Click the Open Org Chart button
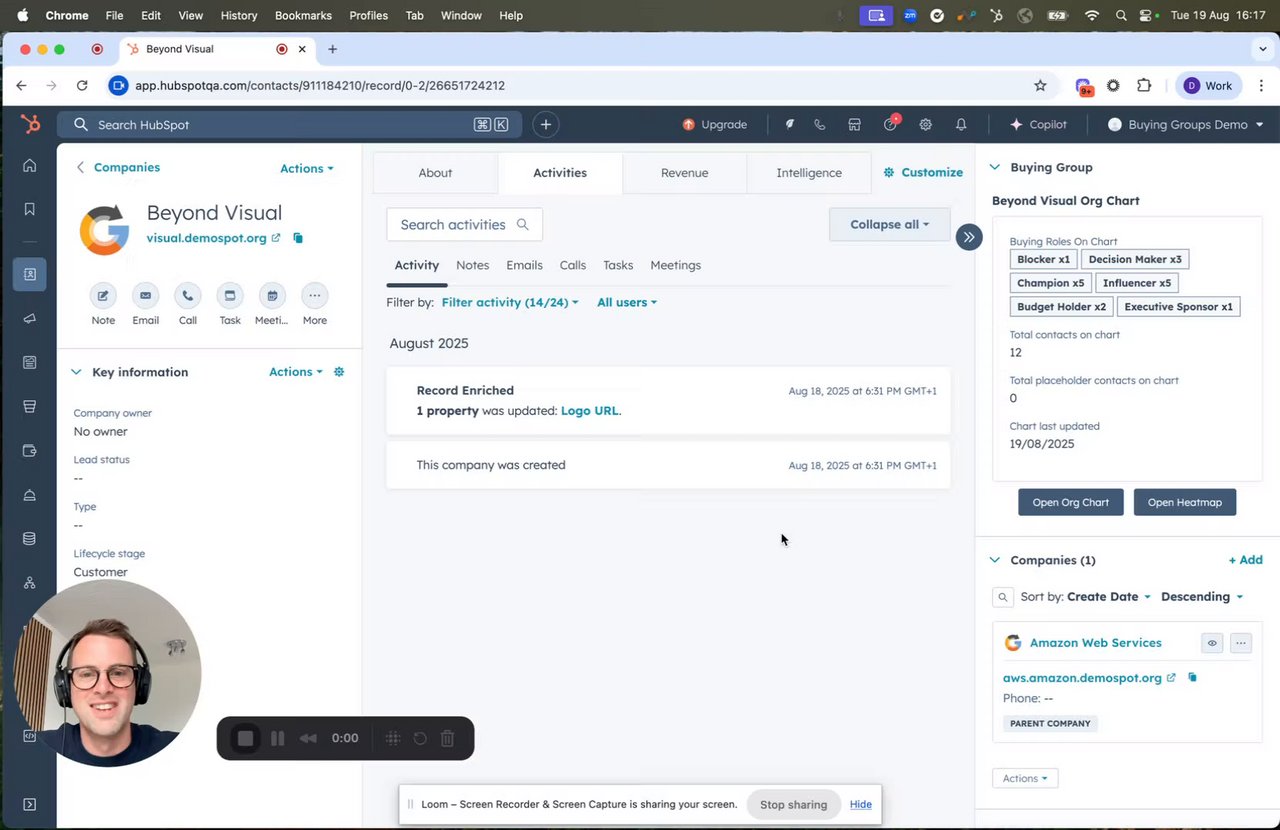 (1070, 502)
